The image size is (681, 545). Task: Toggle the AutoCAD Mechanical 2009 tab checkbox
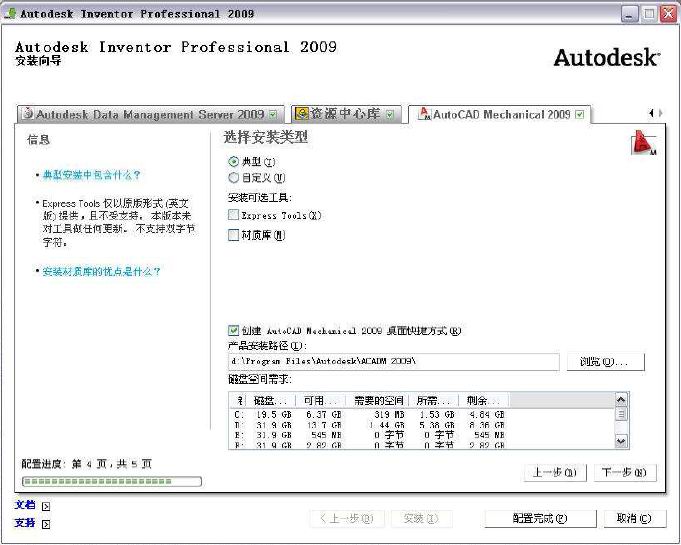(x=580, y=115)
